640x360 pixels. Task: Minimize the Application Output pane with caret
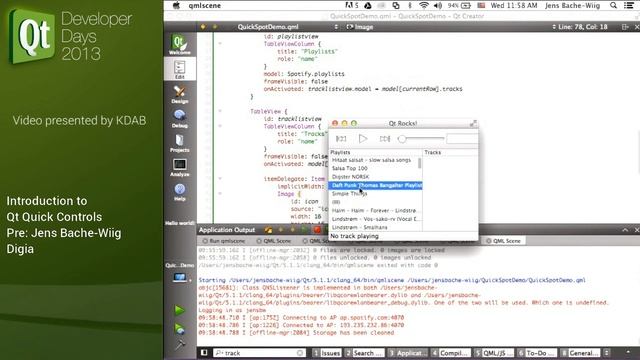[625, 230]
